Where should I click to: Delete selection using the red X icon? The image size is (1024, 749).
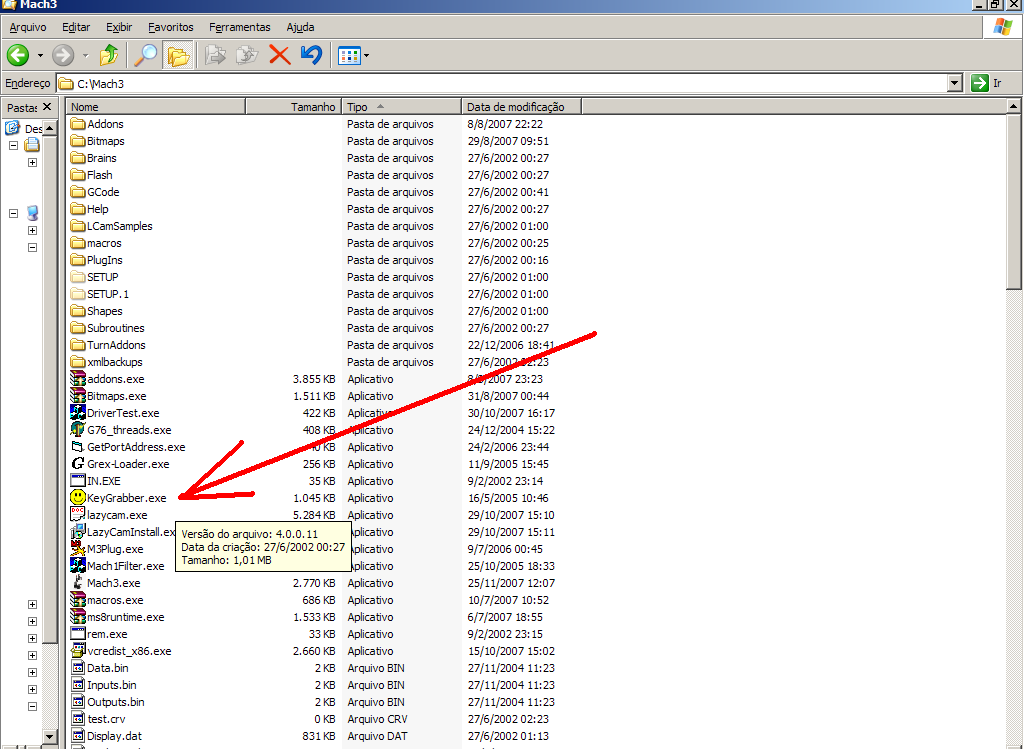[280, 56]
